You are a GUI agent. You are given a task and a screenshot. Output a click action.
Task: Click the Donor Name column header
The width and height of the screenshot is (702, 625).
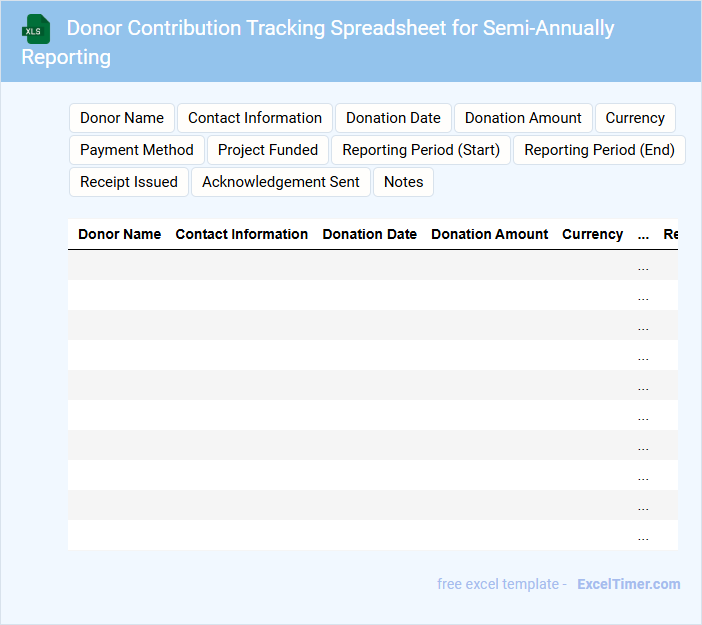click(120, 234)
